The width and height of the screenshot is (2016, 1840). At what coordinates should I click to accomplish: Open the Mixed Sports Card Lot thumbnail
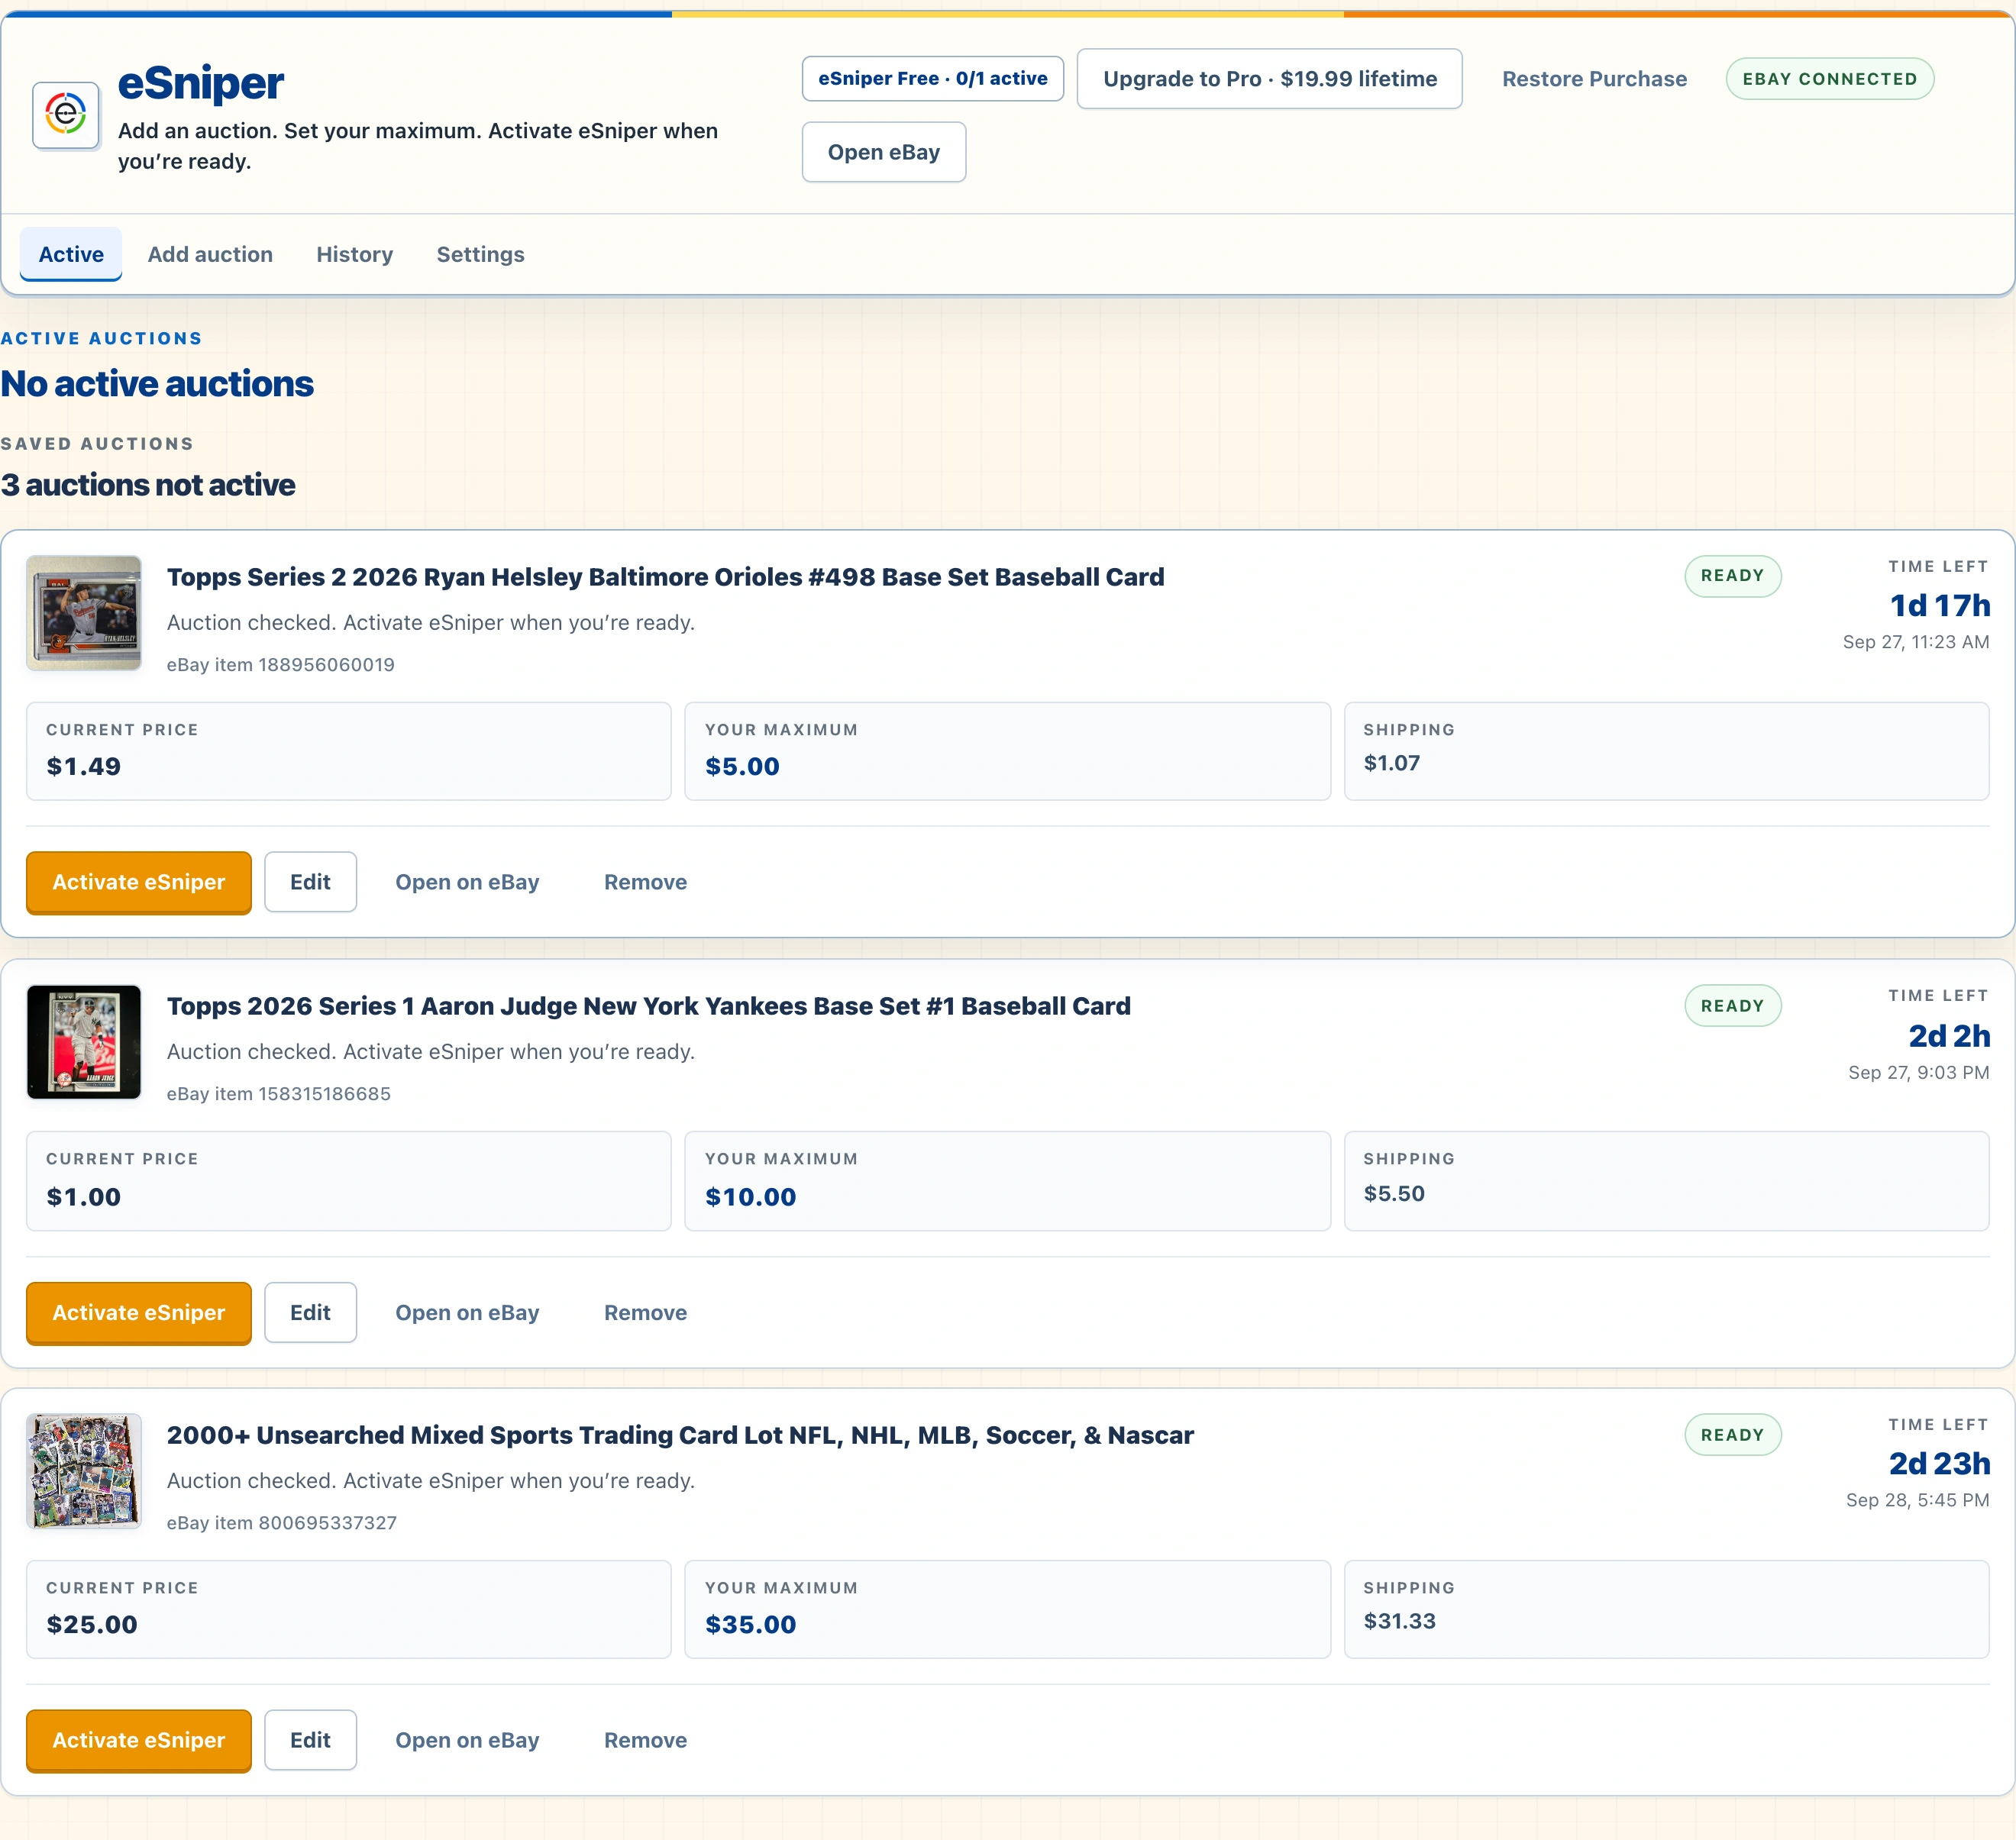point(84,1471)
